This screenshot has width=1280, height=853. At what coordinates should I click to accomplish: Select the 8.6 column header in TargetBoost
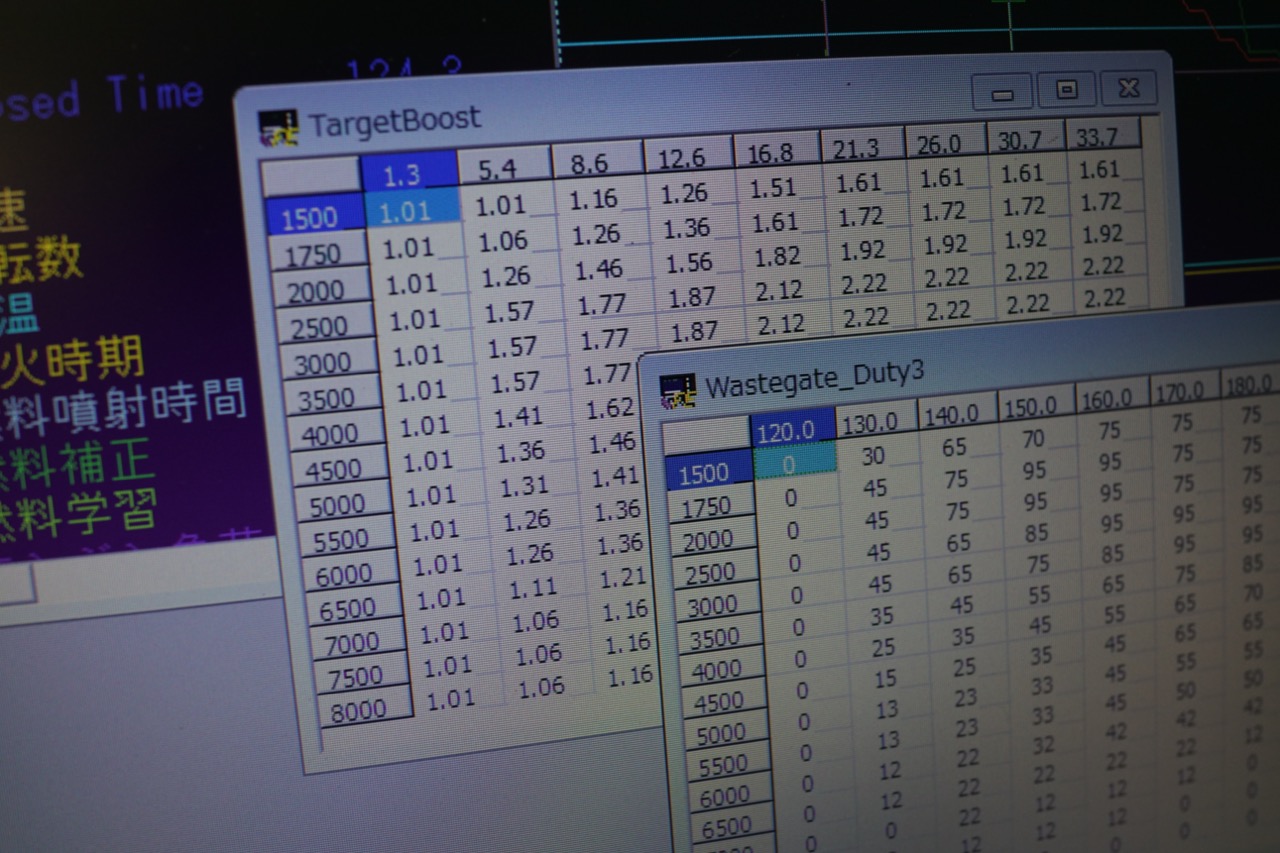click(596, 160)
